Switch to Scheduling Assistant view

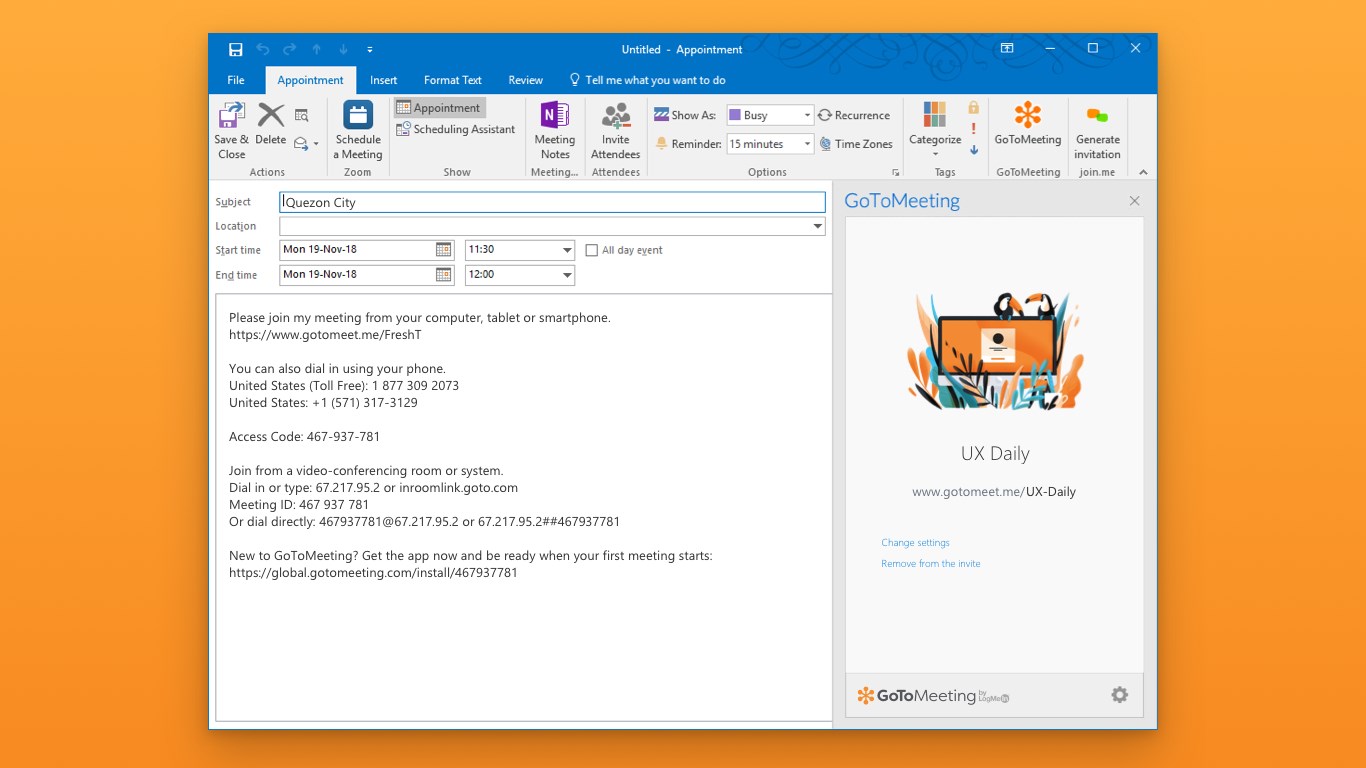click(456, 129)
